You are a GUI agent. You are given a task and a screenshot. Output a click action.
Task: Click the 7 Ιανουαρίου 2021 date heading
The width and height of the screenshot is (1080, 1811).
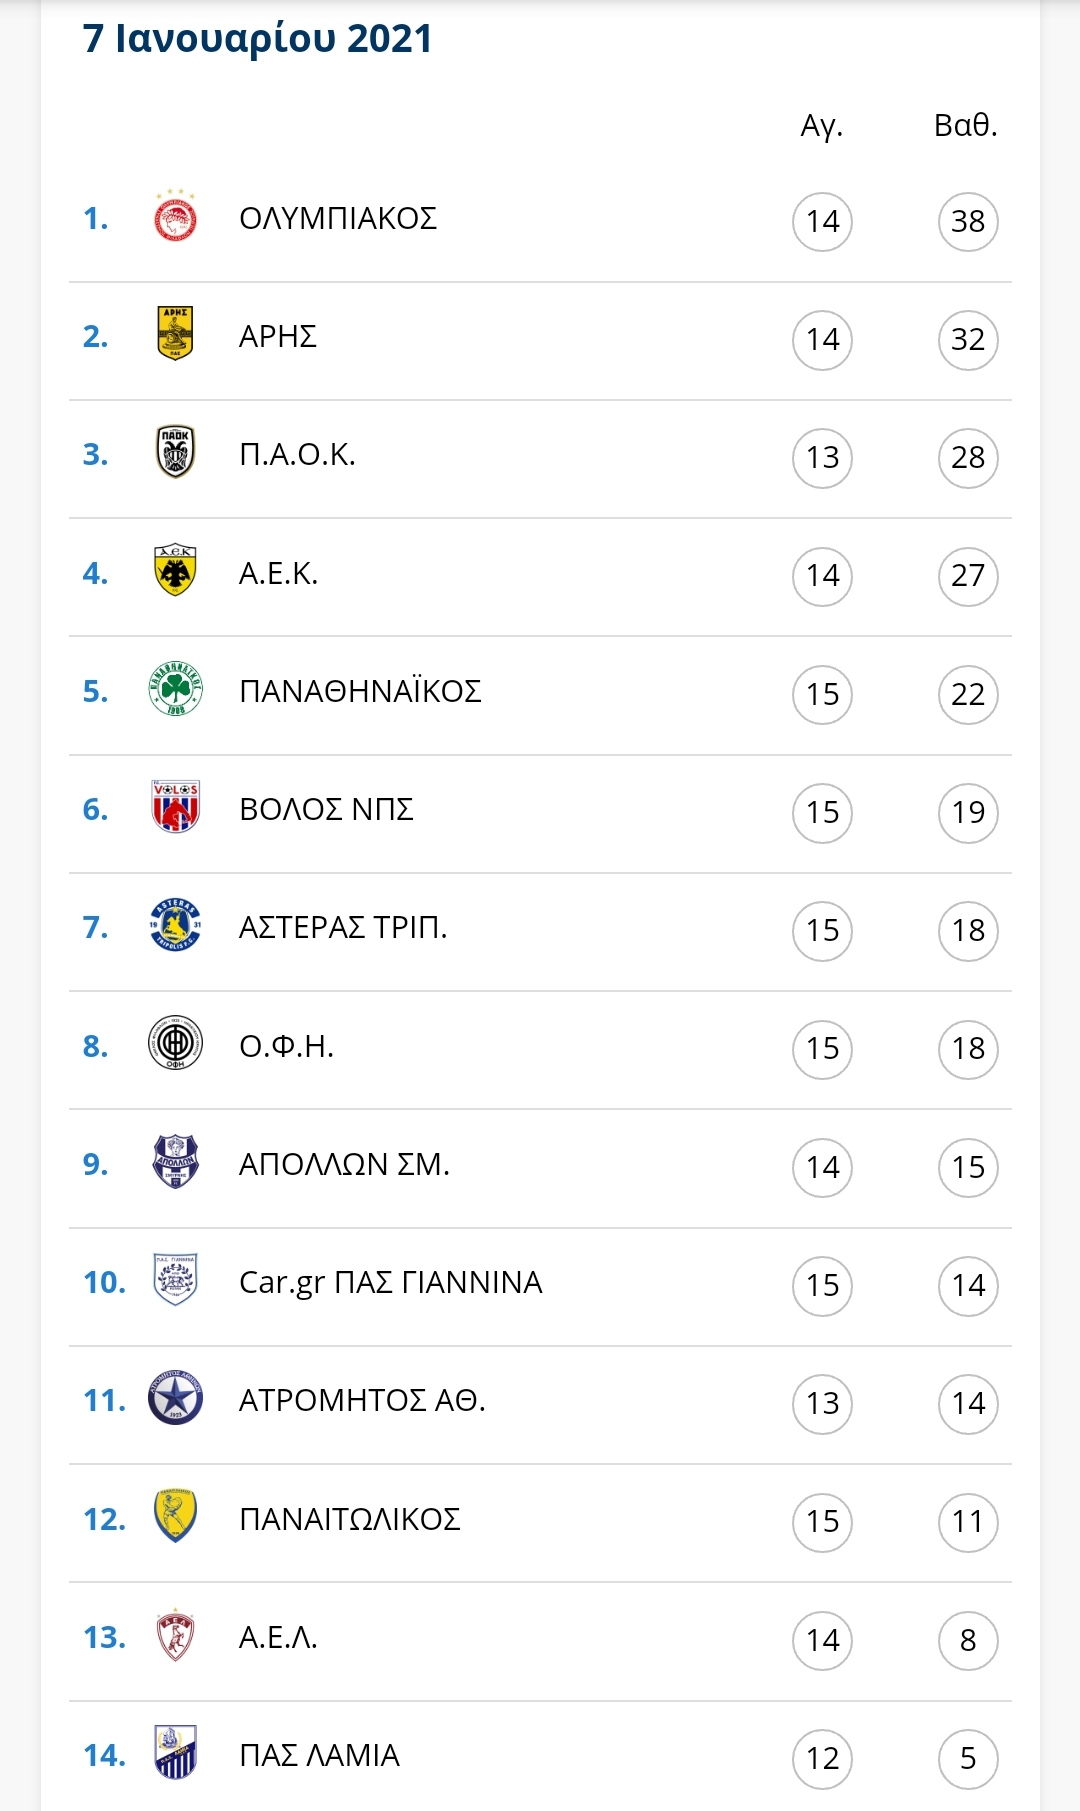tap(258, 39)
